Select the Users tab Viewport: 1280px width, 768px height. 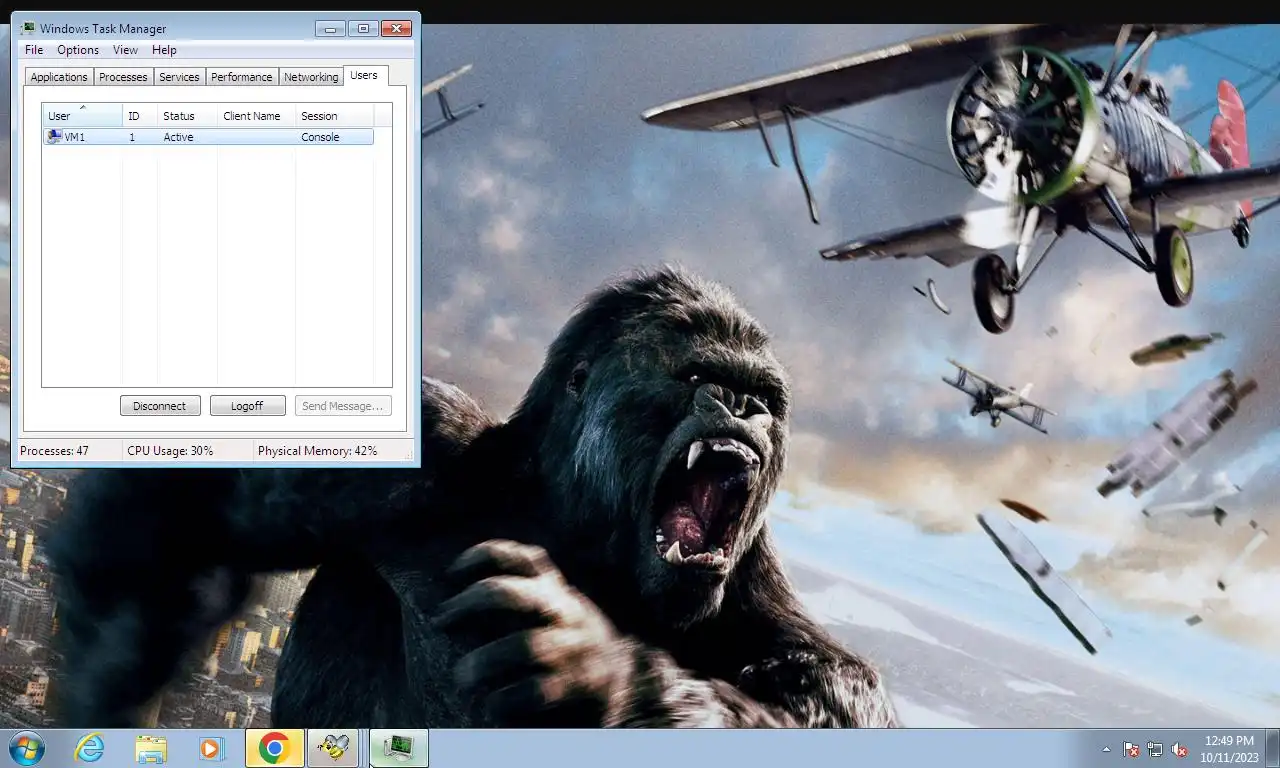click(364, 75)
